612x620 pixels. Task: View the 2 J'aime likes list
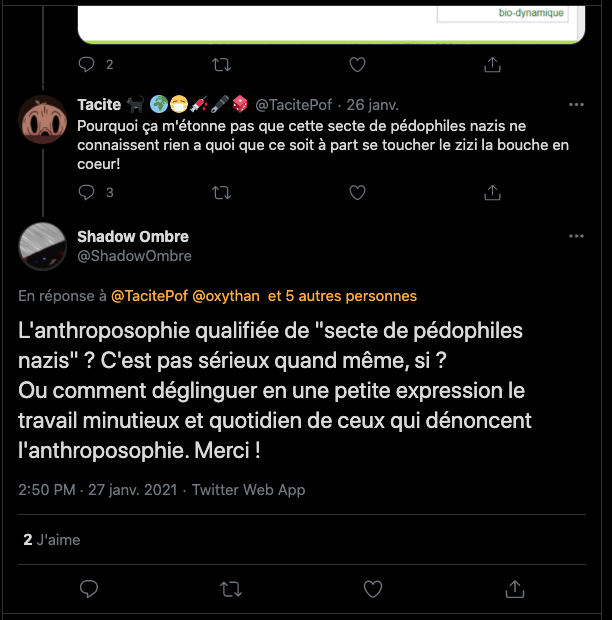tap(51, 539)
